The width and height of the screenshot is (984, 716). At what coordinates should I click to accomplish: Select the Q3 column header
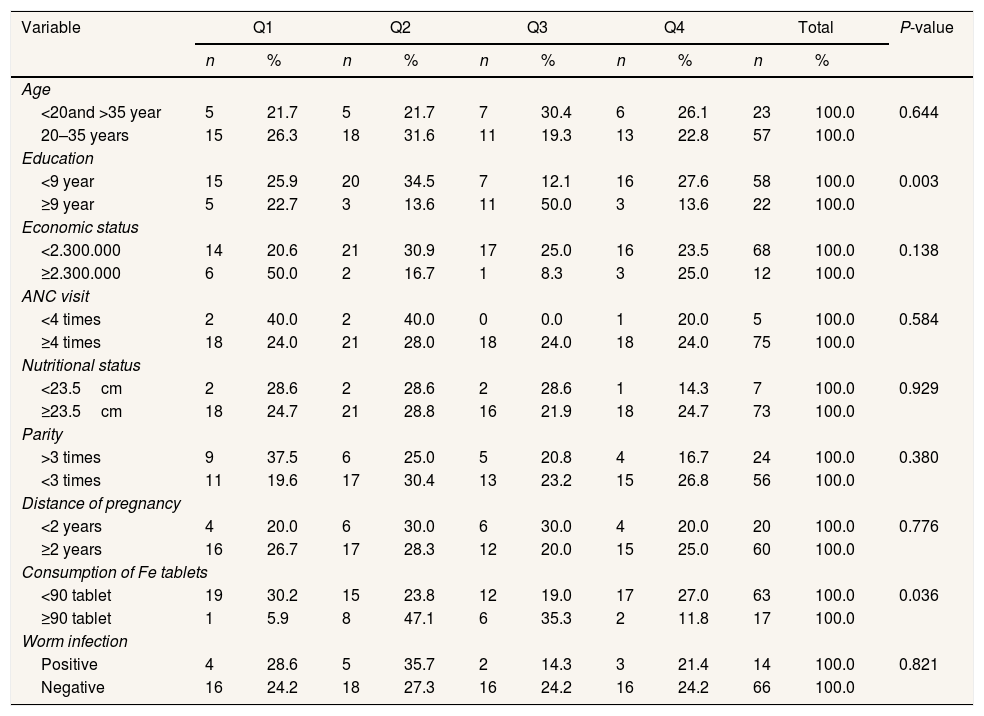pyautogui.click(x=537, y=28)
